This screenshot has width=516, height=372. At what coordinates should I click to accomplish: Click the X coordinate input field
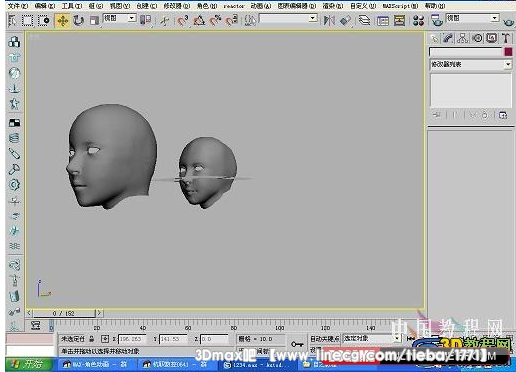point(131,339)
